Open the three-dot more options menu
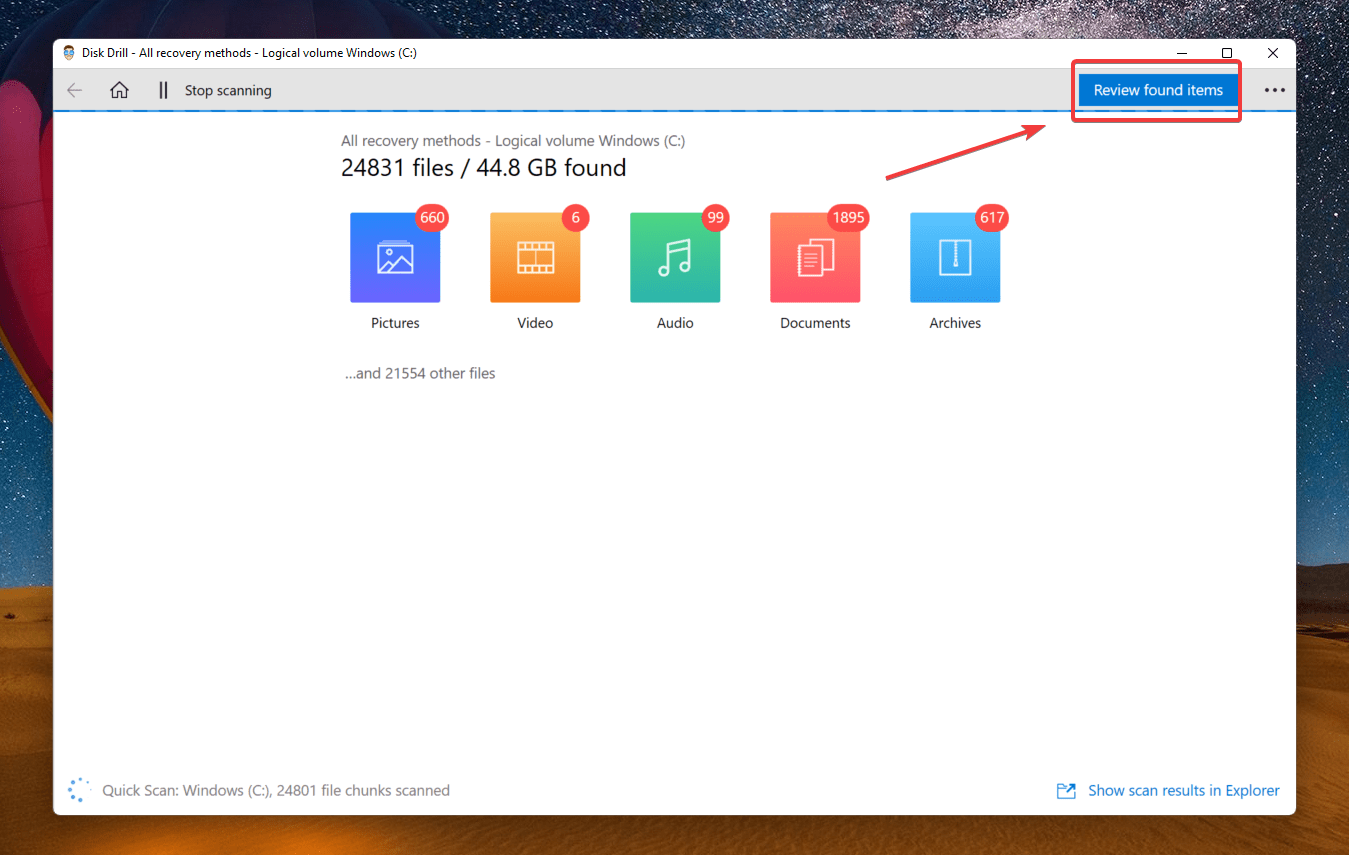Viewport: 1349px width, 855px height. pyautogui.click(x=1274, y=90)
